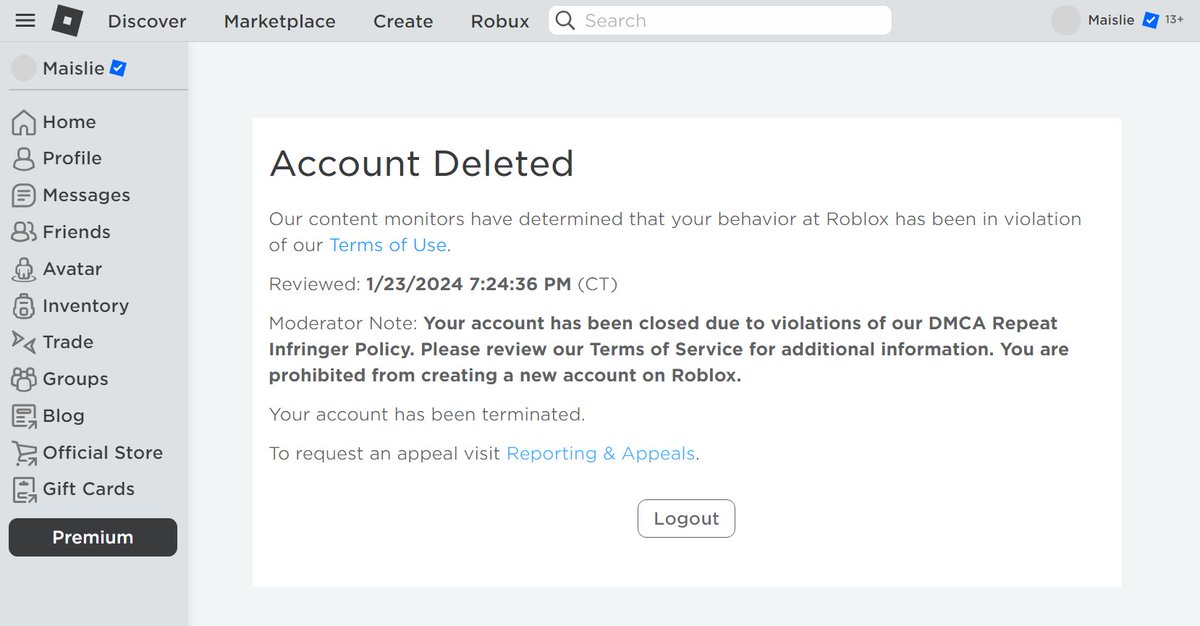Click the Account Deleted heading
This screenshot has height=626, width=1200.
tap(422, 163)
